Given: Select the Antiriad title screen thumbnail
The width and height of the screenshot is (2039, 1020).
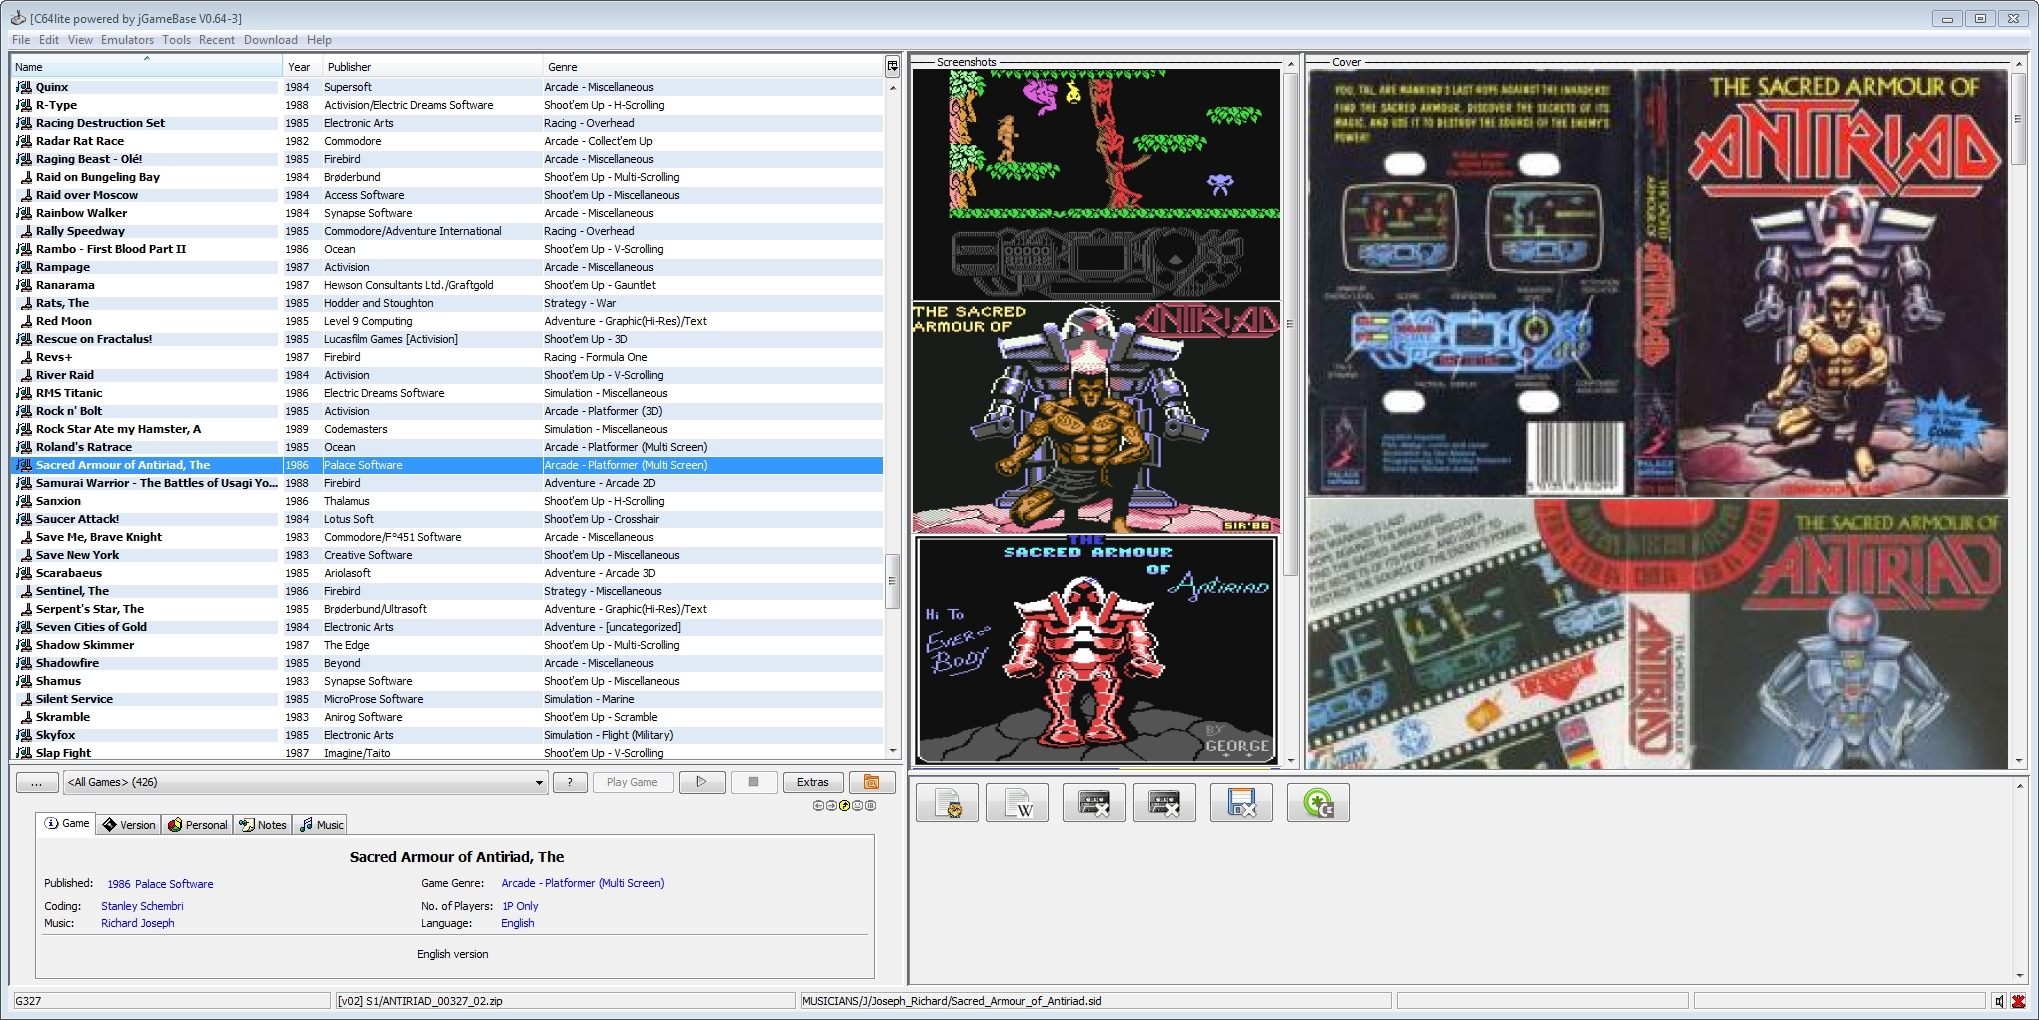Looking at the screenshot, I should [x=1095, y=418].
